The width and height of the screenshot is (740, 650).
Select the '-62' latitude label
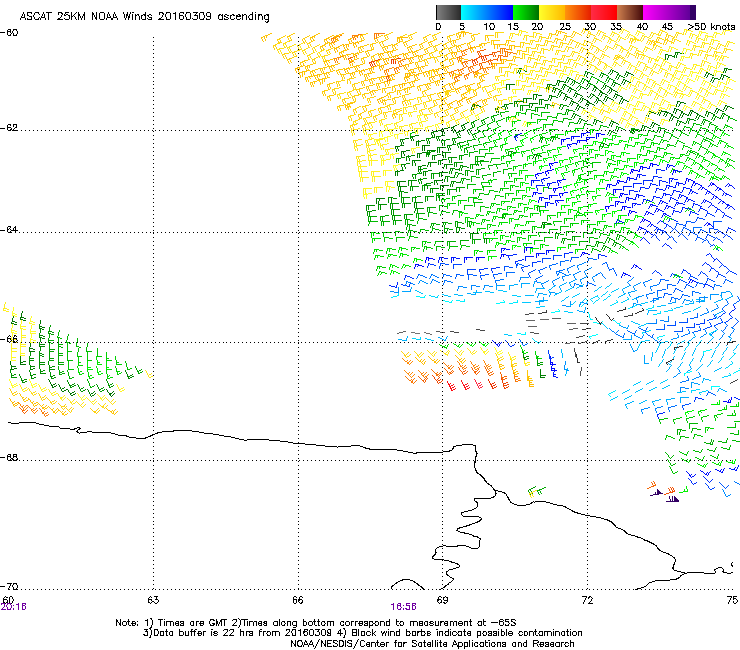coord(9,128)
